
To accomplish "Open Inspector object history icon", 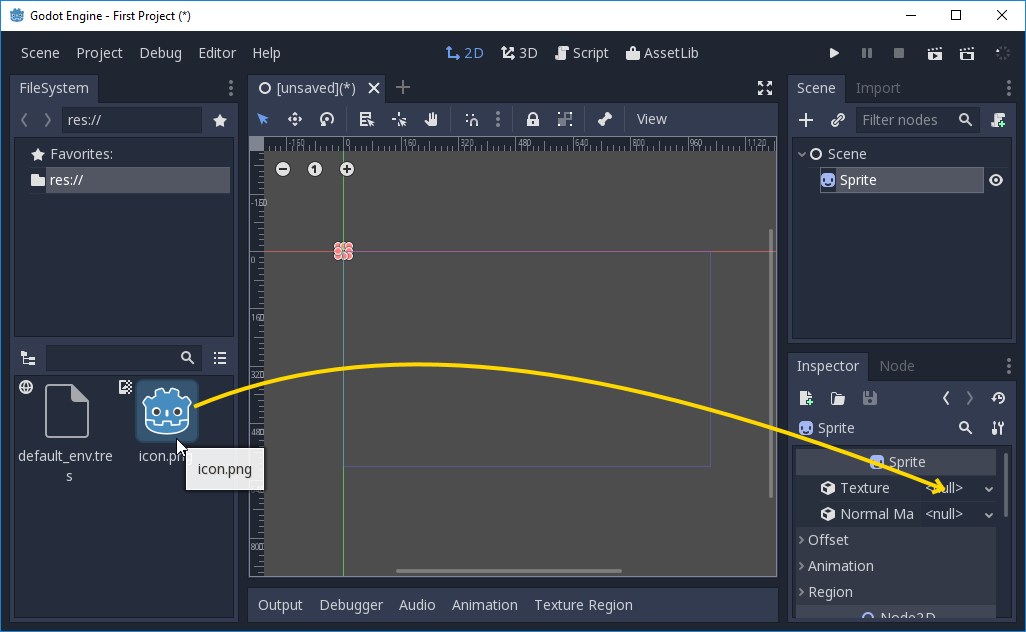I will [998, 398].
